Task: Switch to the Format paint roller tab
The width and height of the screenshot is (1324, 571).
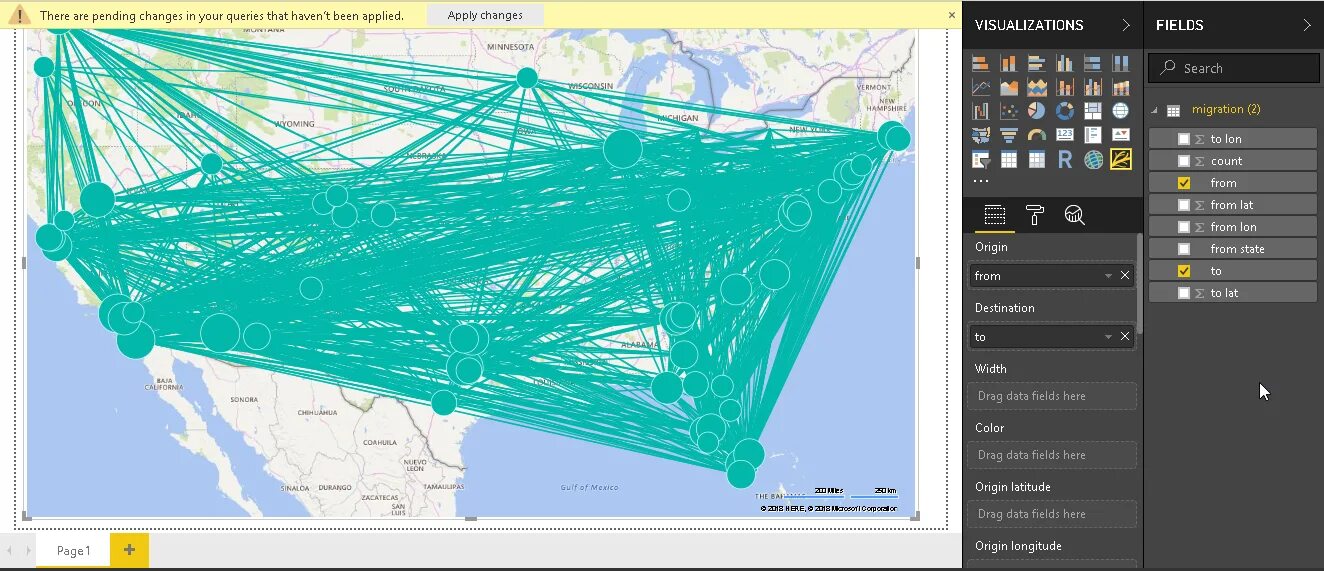Action: tap(1035, 214)
